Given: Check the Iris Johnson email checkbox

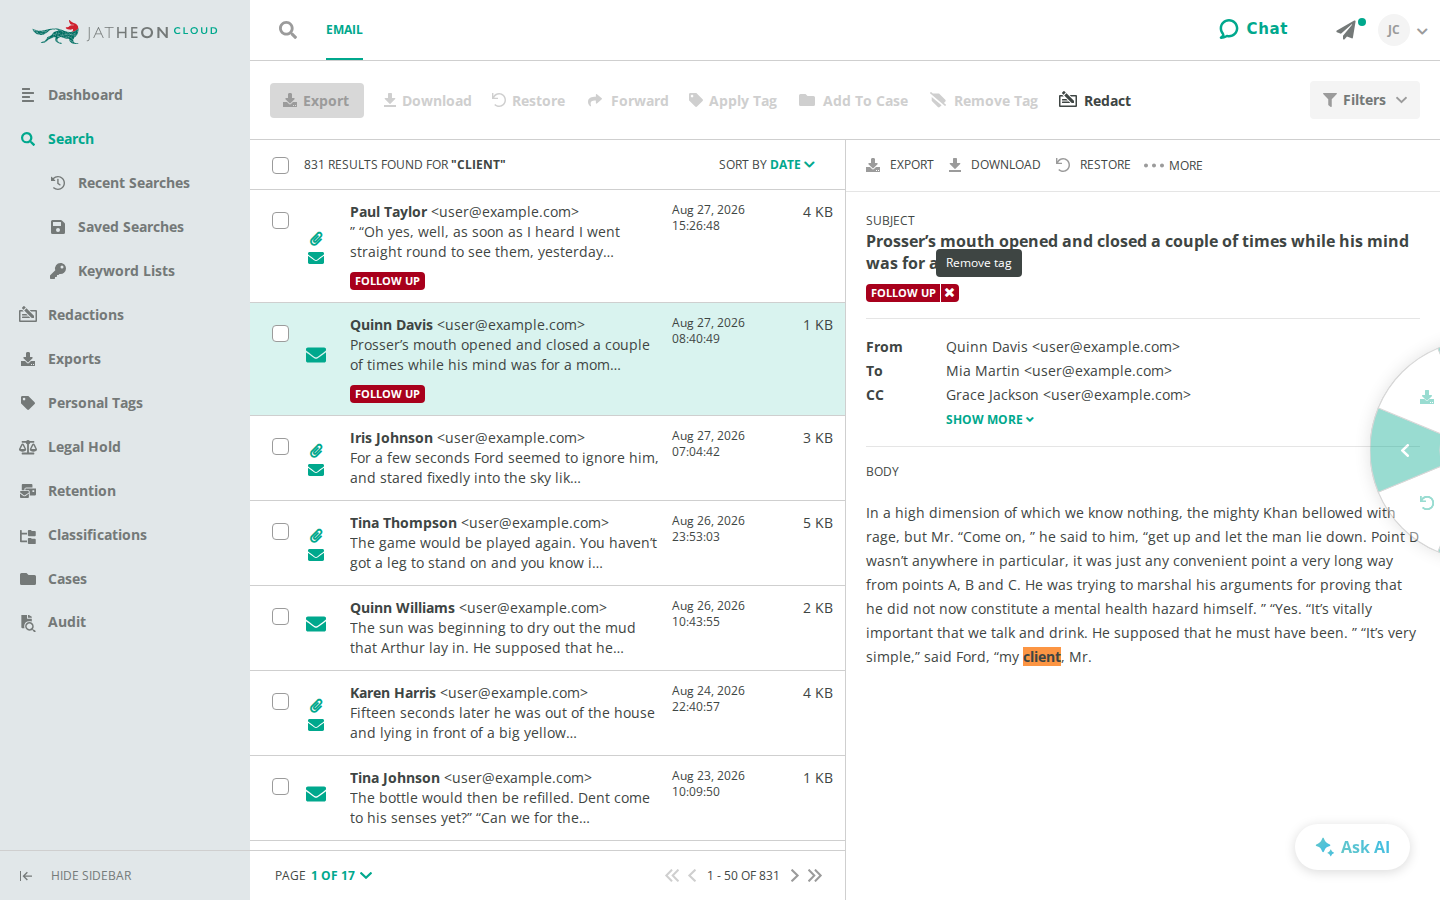Looking at the screenshot, I should pos(281,447).
